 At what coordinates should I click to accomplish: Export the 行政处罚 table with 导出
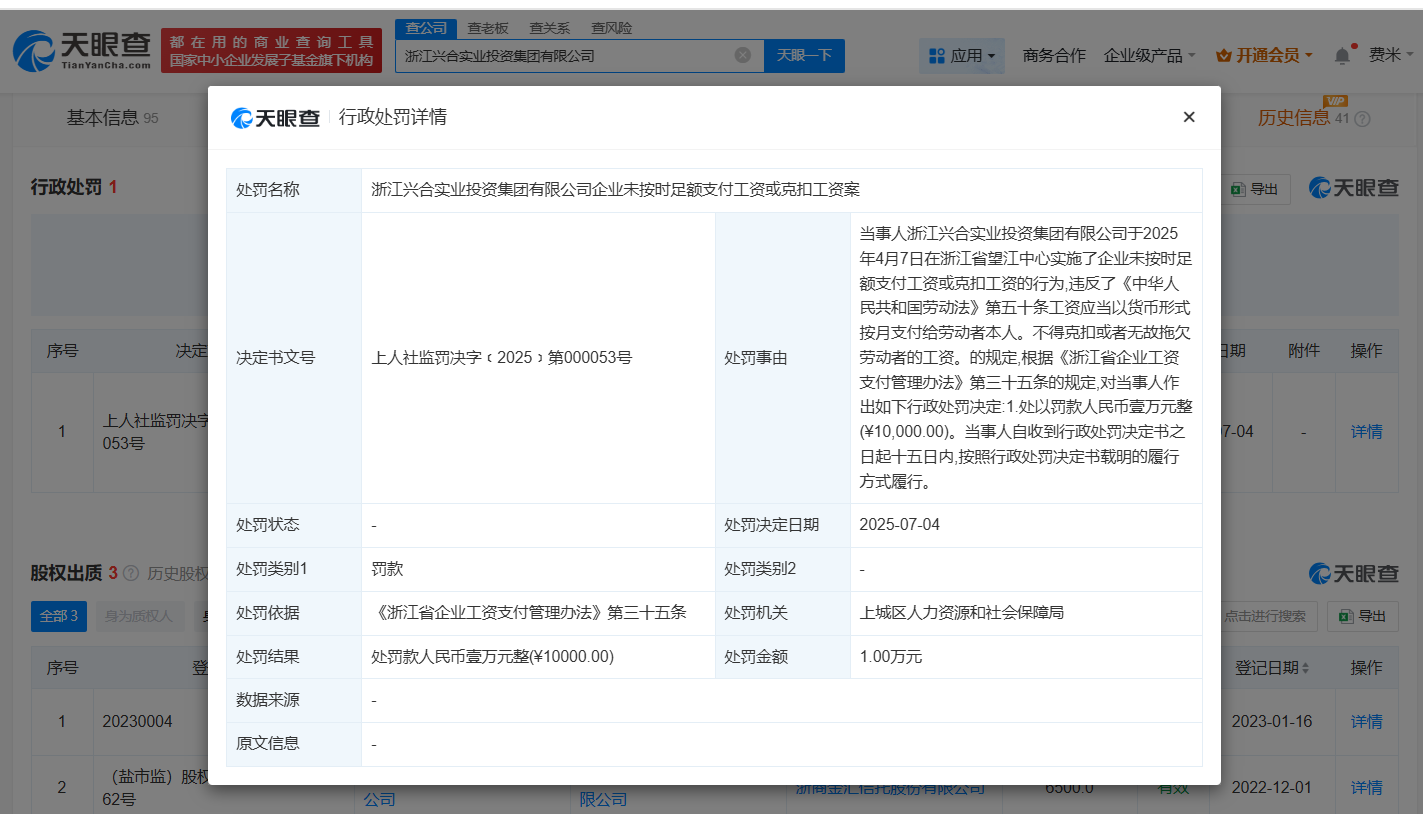coord(1254,189)
